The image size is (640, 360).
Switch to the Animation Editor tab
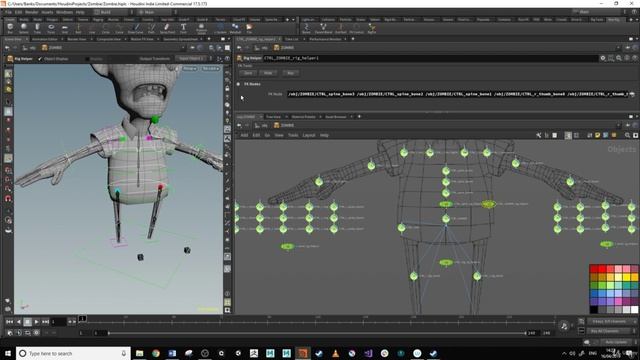click(x=44, y=39)
